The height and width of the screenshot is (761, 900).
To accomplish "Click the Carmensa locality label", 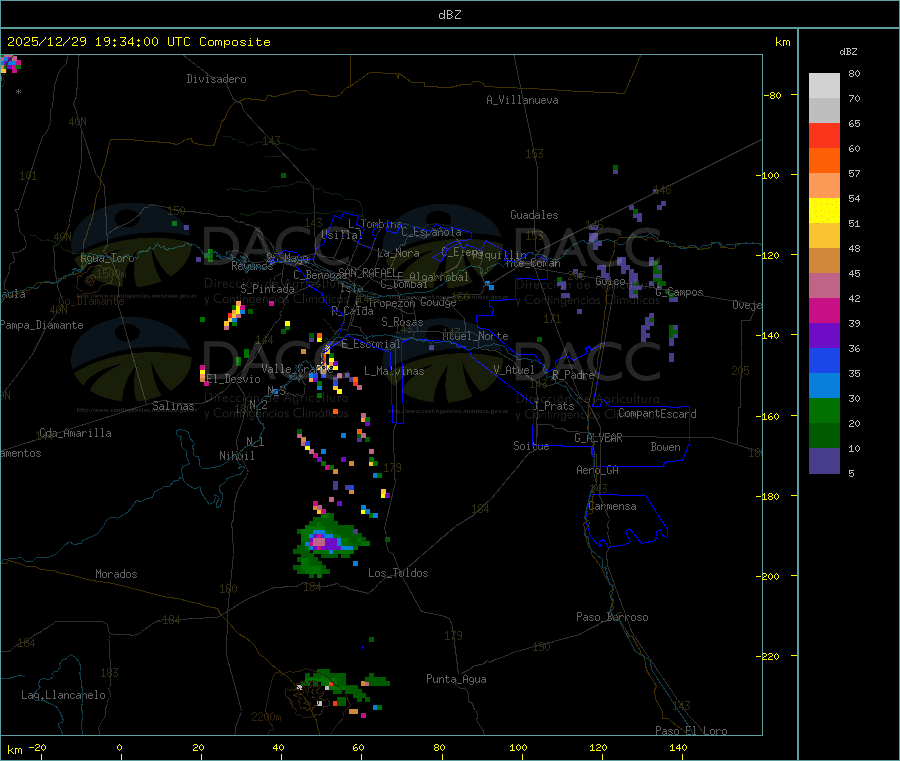I will 612,506.
